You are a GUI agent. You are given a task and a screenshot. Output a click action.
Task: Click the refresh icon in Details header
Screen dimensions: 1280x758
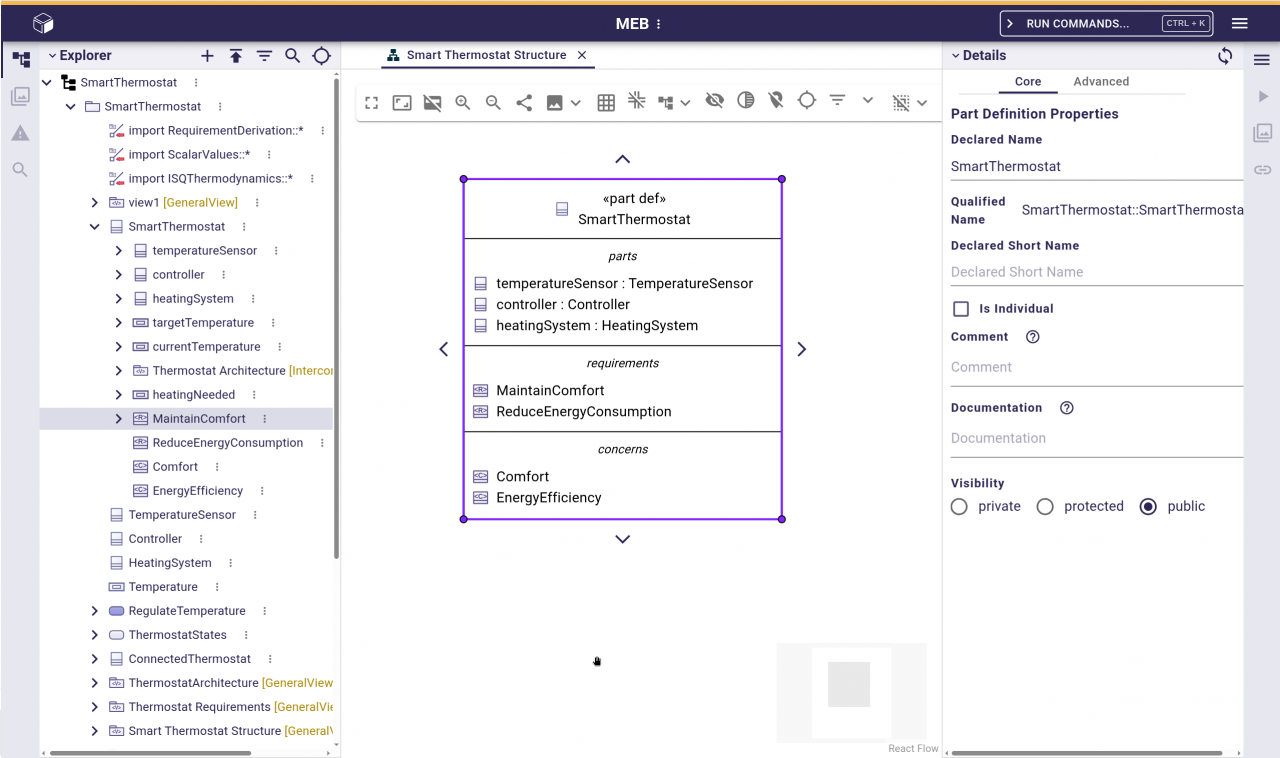1225,56
